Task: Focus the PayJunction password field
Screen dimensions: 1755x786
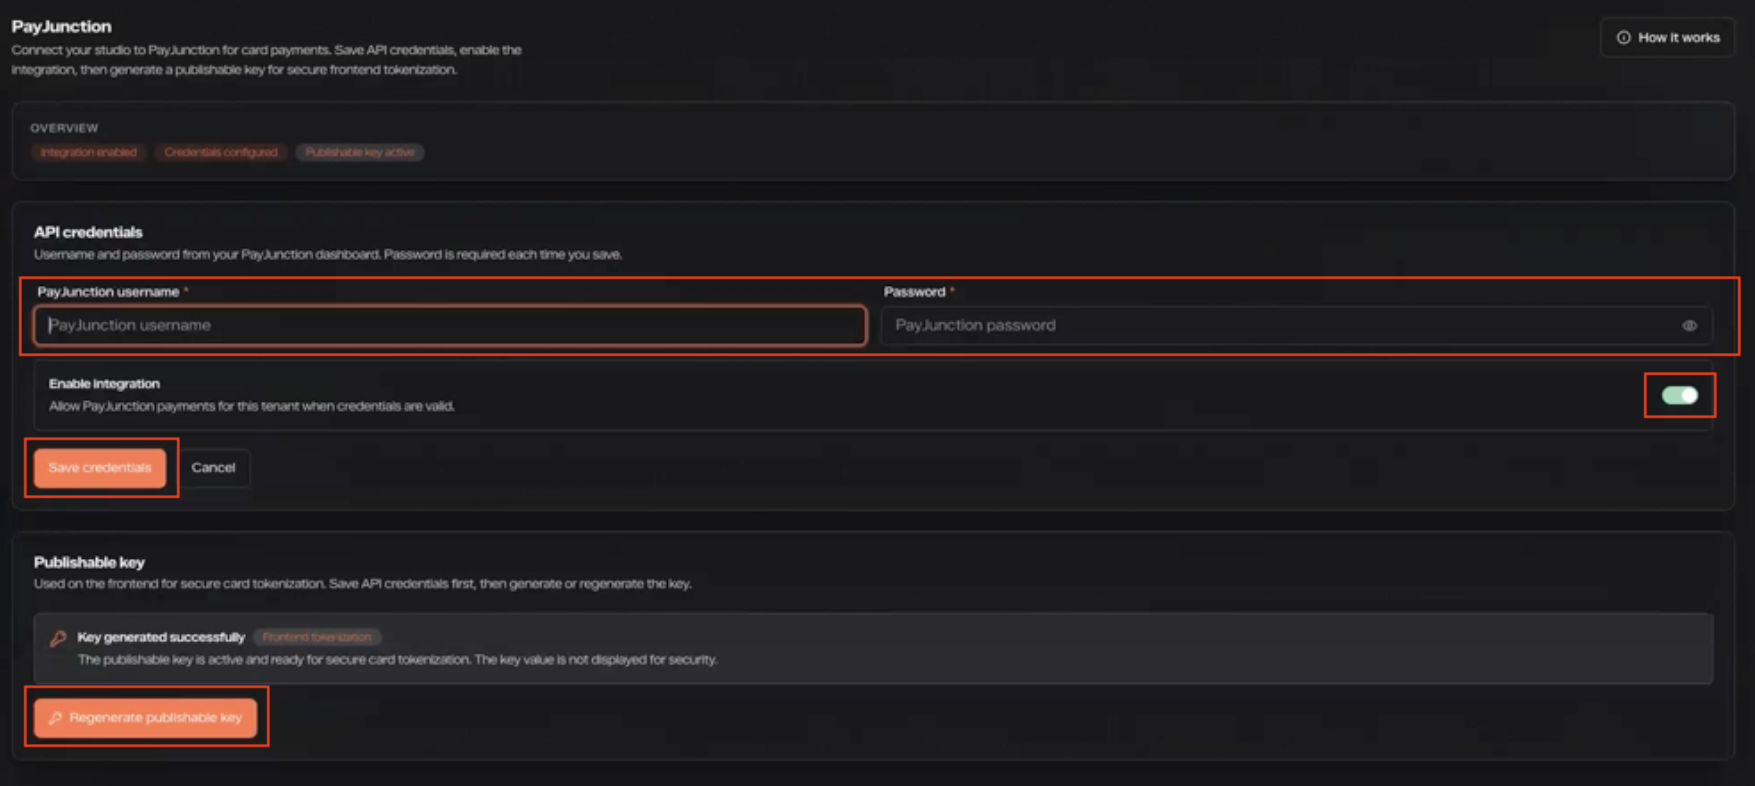Action: (1296, 325)
